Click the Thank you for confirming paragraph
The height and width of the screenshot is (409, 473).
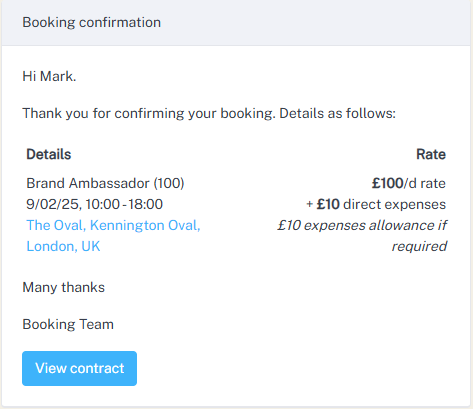pos(209,113)
